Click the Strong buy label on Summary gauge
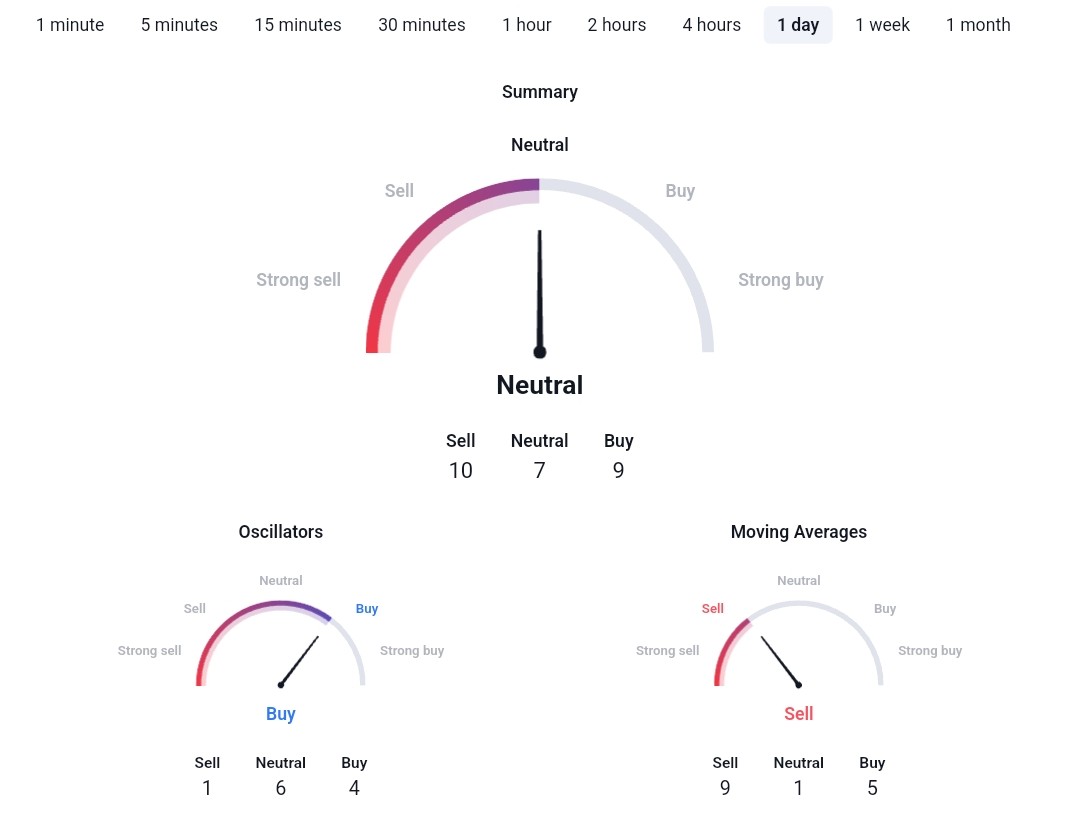The image size is (1080, 825). 781,280
